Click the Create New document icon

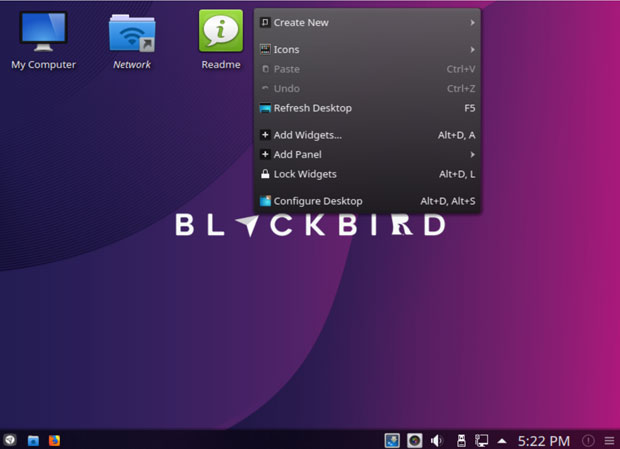click(x=265, y=23)
